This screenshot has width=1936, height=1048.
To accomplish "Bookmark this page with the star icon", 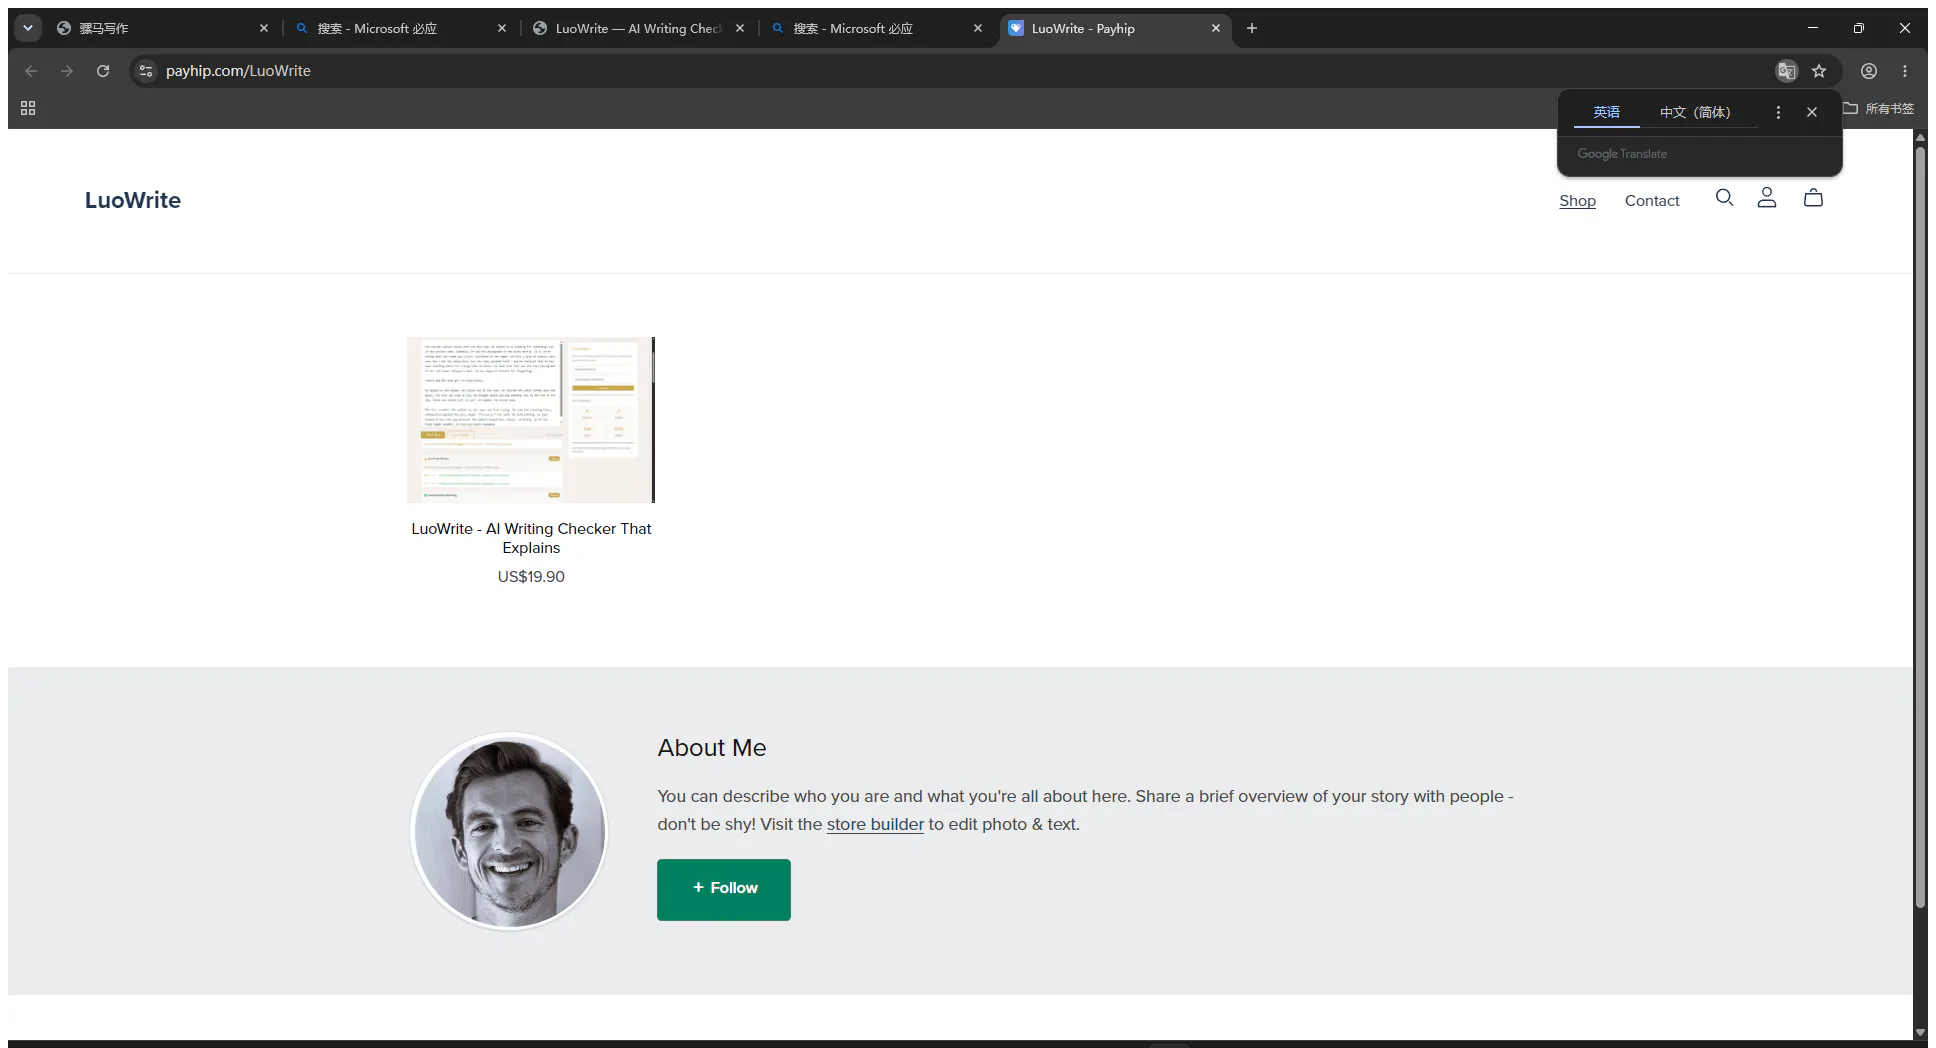I will pyautogui.click(x=1819, y=71).
